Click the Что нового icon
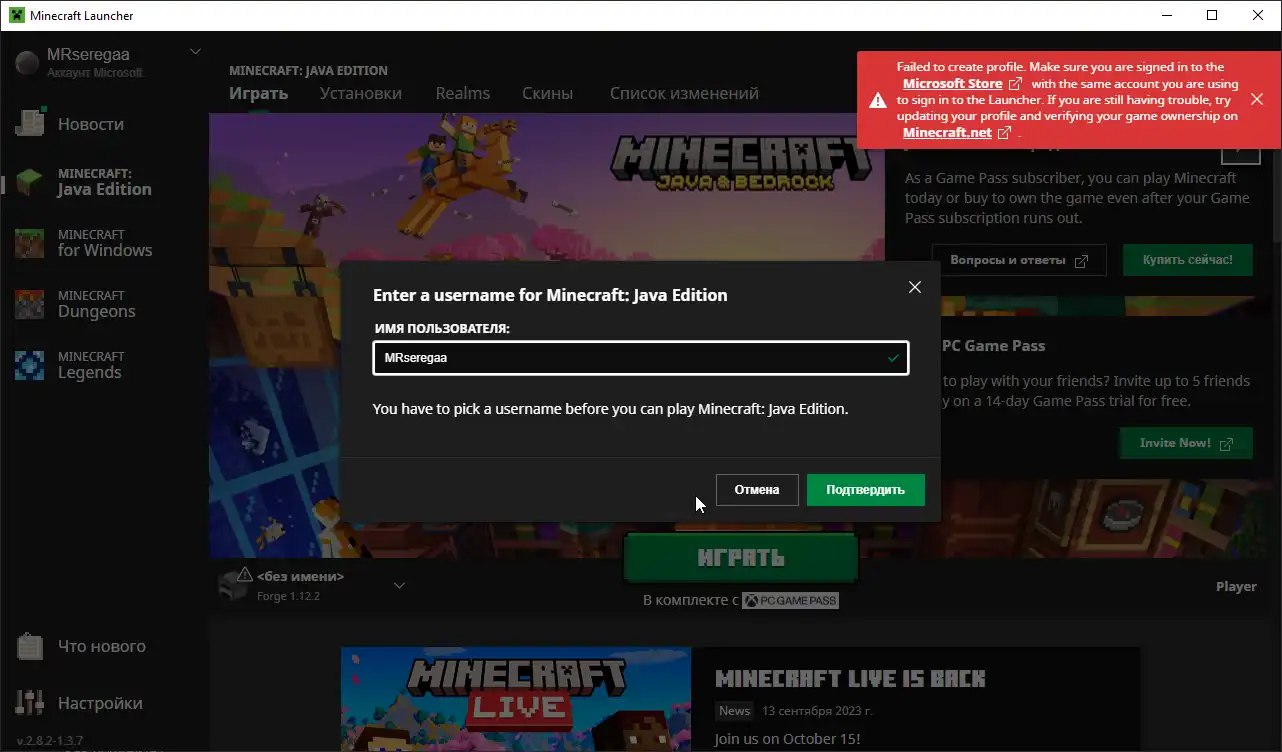The image size is (1282, 752). point(31,646)
